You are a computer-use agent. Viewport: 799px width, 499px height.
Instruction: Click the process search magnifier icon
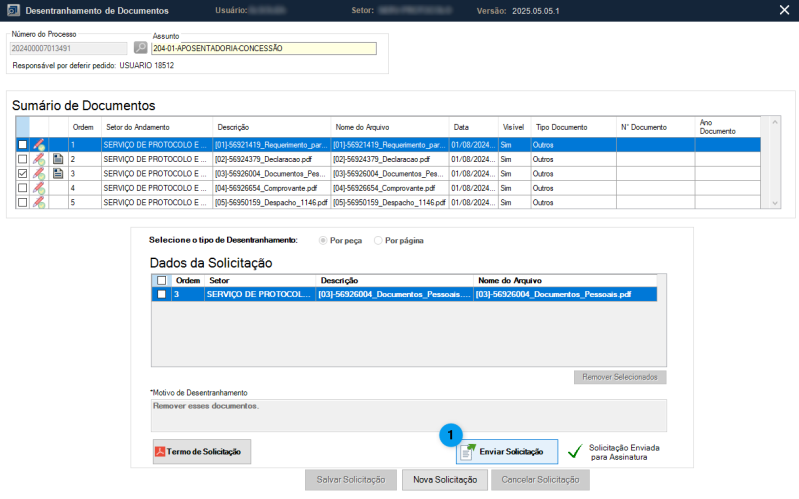point(140,47)
